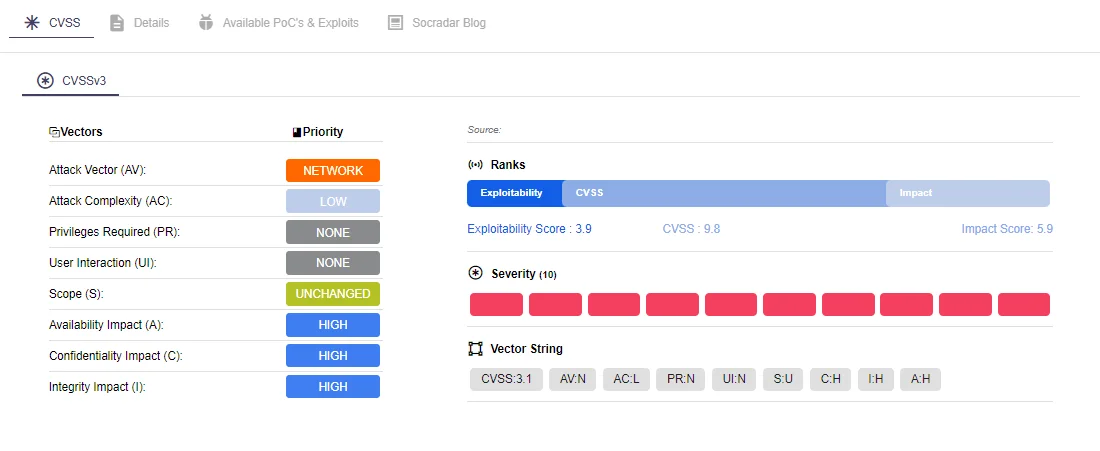The image size is (1100, 451).
Task: Click the CVSSv3 circled asterisk icon
Action: [x=45, y=81]
